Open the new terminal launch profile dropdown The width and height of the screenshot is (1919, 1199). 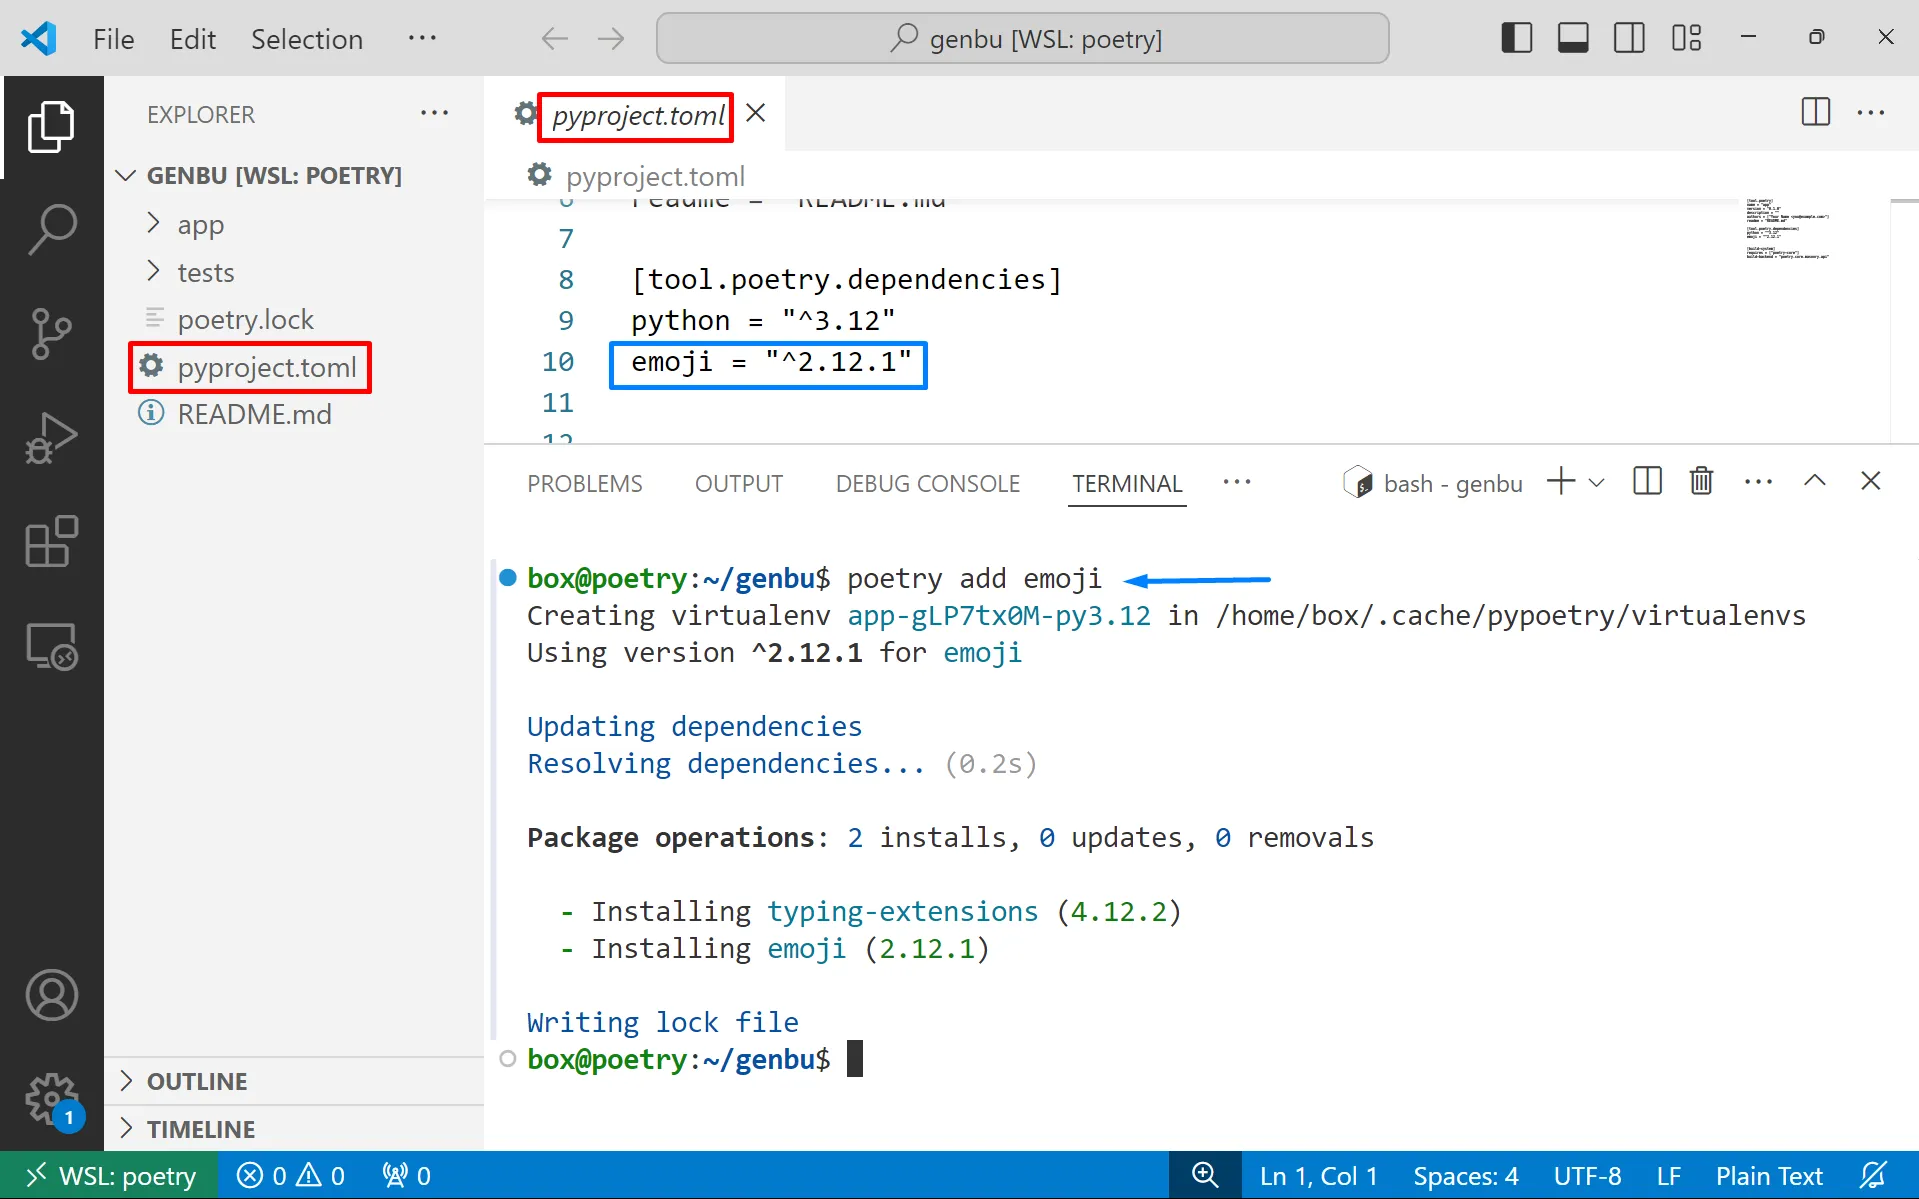click(1597, 483)
